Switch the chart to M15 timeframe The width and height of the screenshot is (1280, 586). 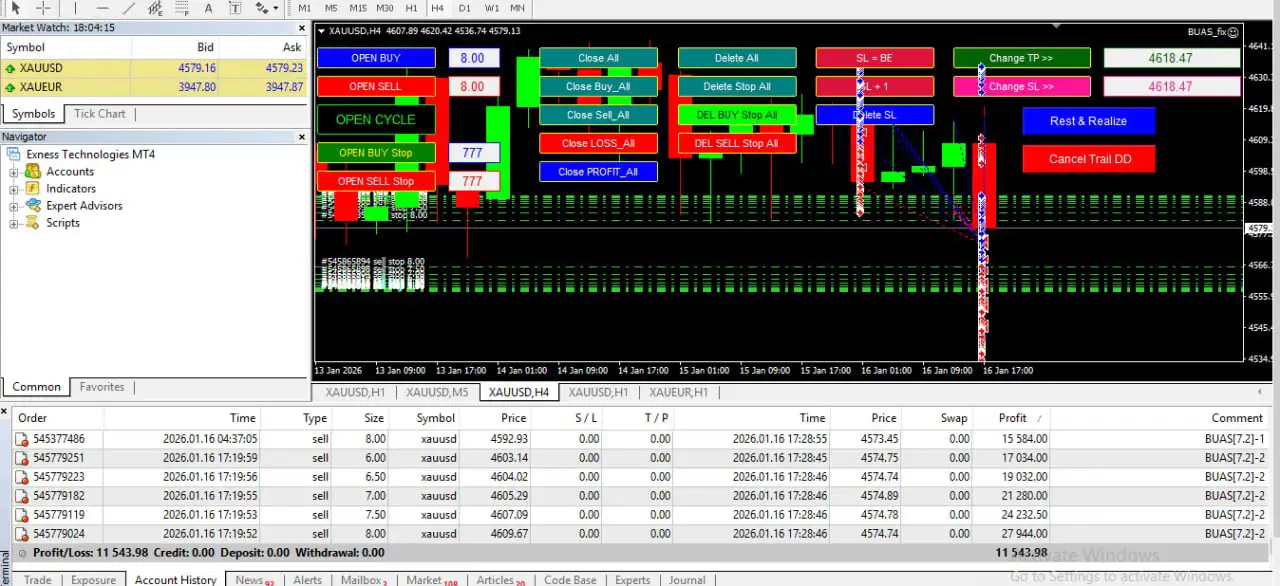pyautogui.click(x=358, y=8)
